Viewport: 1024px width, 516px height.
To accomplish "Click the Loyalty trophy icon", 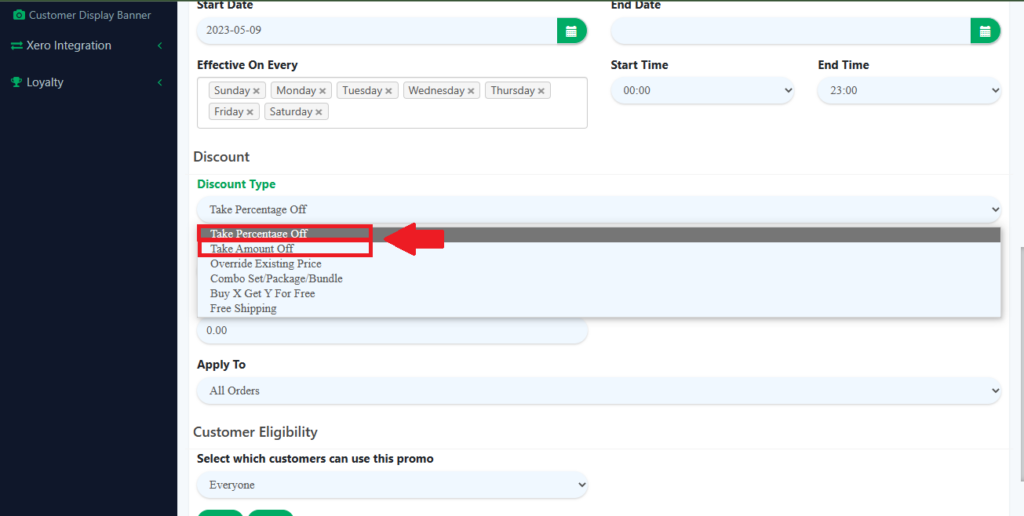I will click(x=16, y=82).
